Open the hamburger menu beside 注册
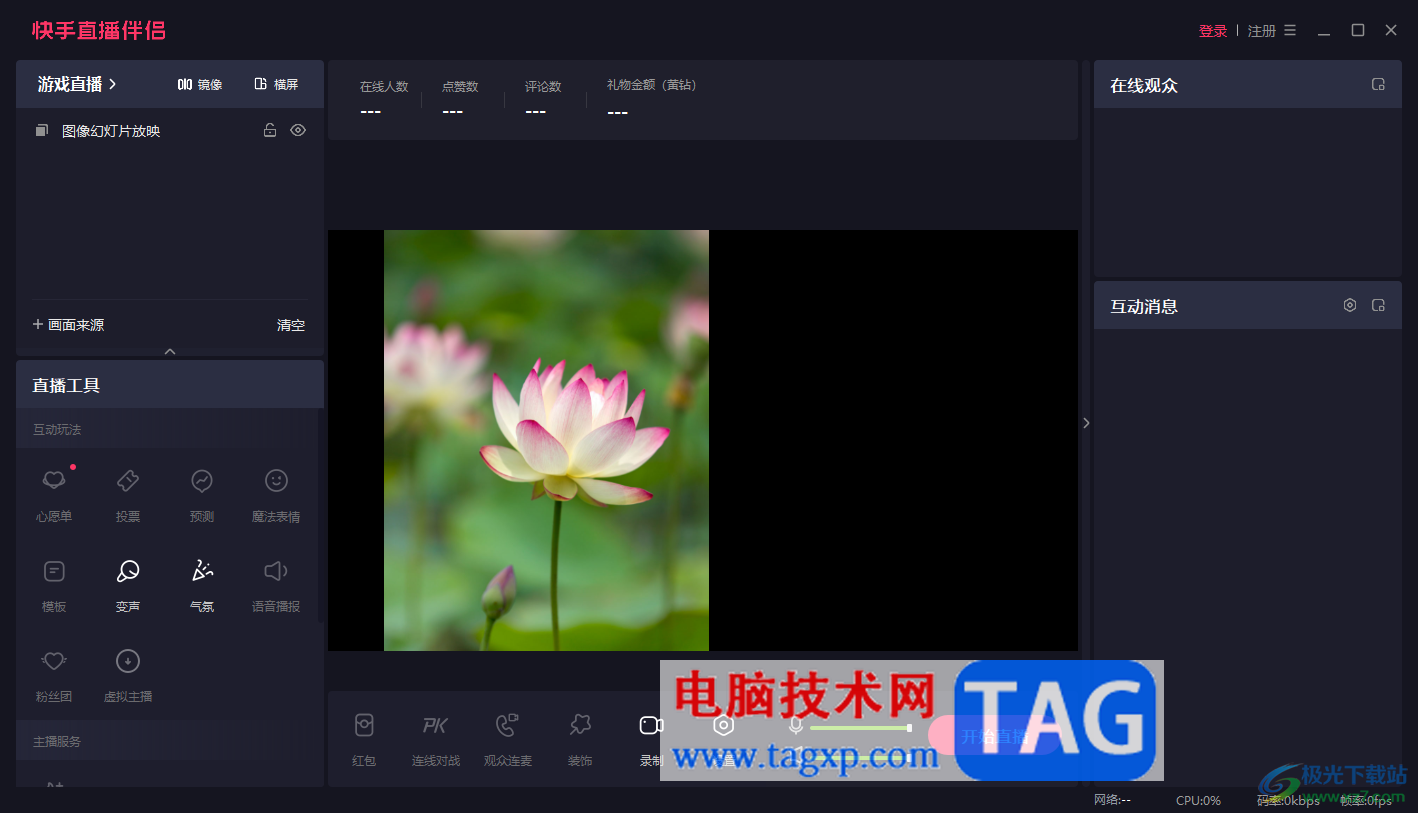This screenshot has width=1418, height=813. [x=1290, y=31]
